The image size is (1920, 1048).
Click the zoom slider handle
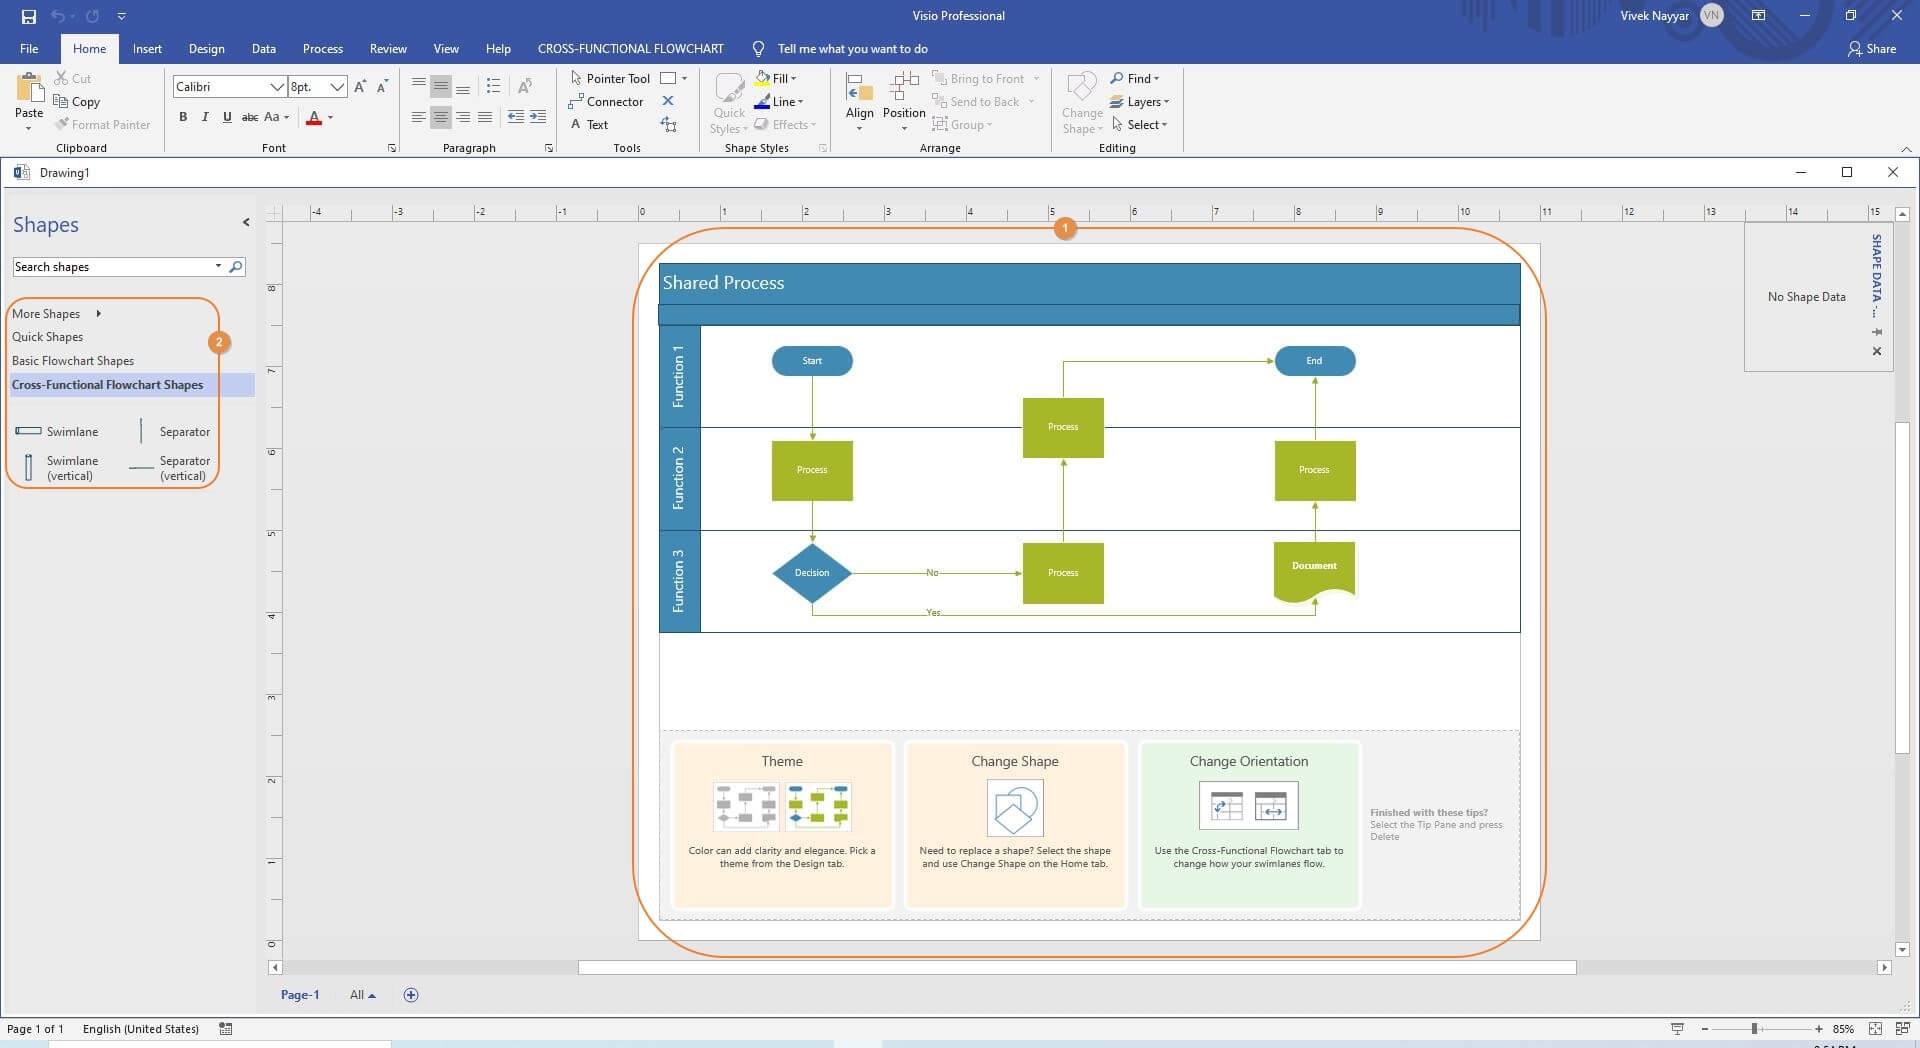[x=1754, y=1028]
